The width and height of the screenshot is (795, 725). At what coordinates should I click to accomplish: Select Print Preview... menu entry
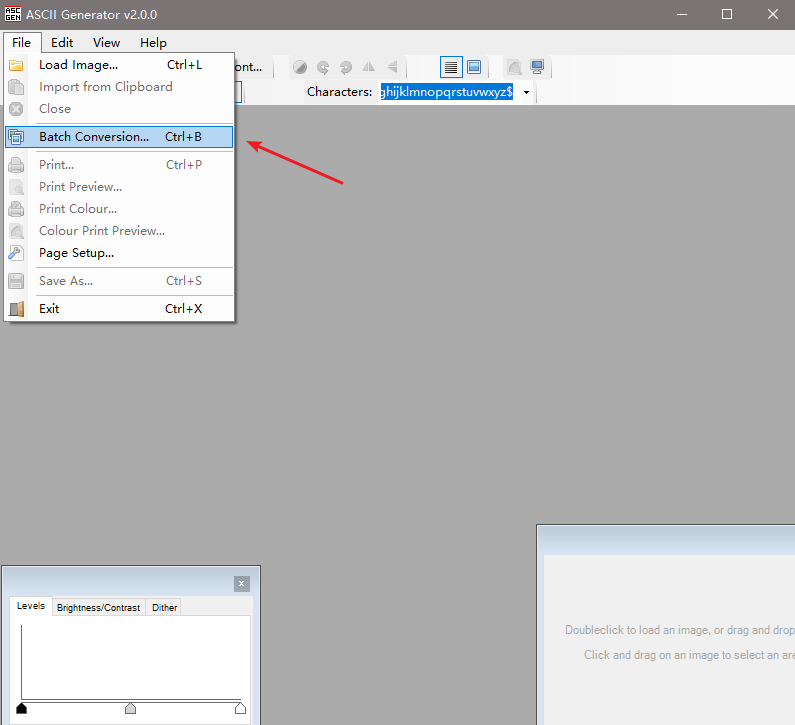click(x=119, y=187)
